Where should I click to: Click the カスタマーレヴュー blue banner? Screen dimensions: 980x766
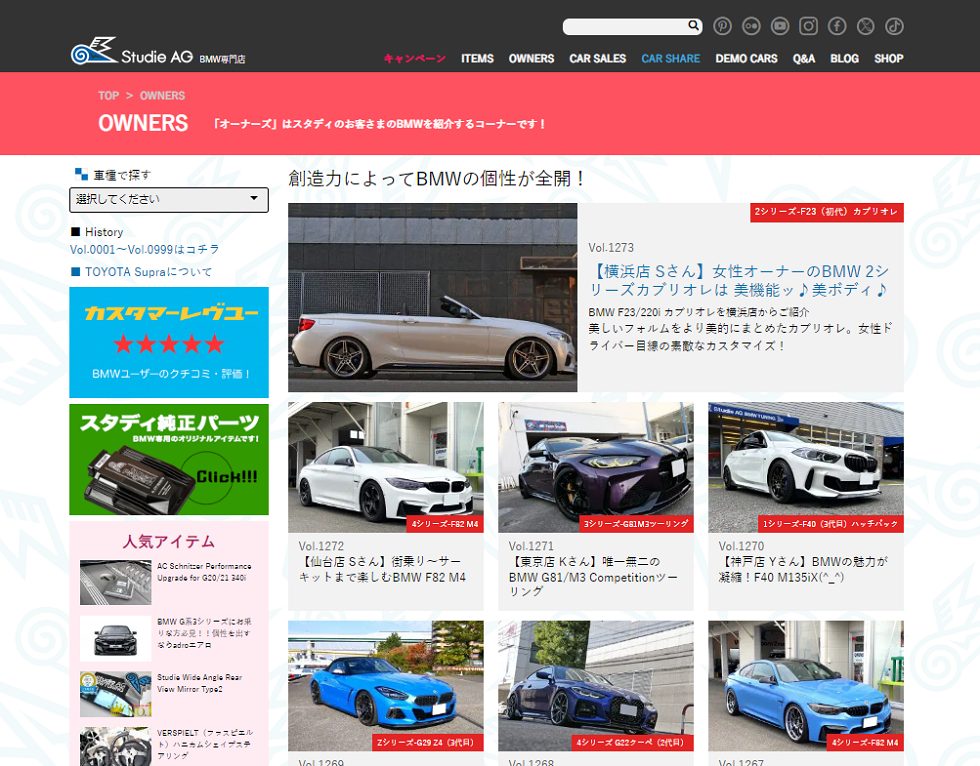click(x=169, y=342)
